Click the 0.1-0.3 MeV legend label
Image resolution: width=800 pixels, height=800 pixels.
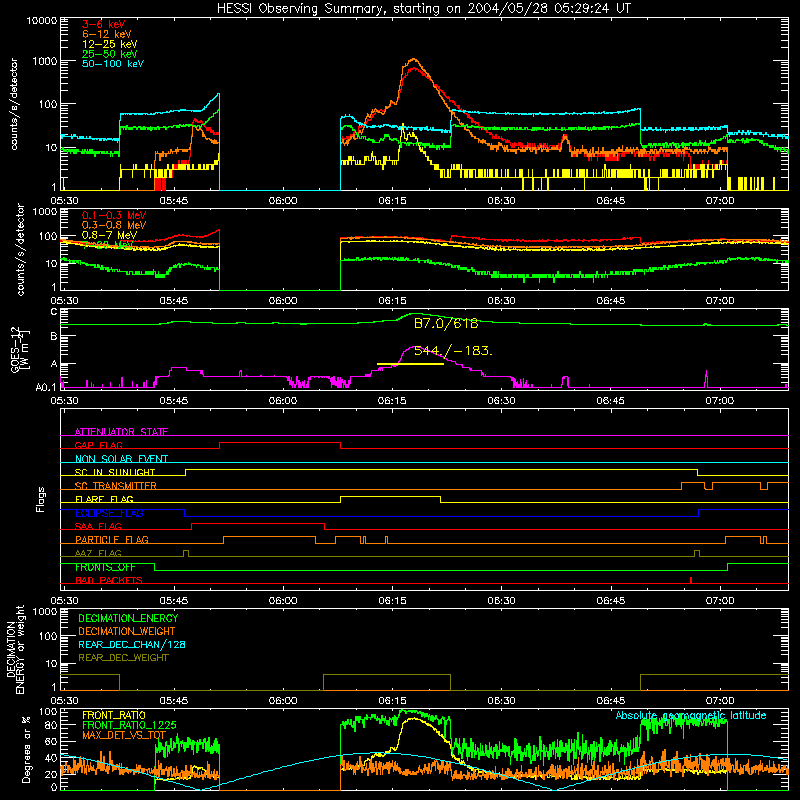pos(114,215)
